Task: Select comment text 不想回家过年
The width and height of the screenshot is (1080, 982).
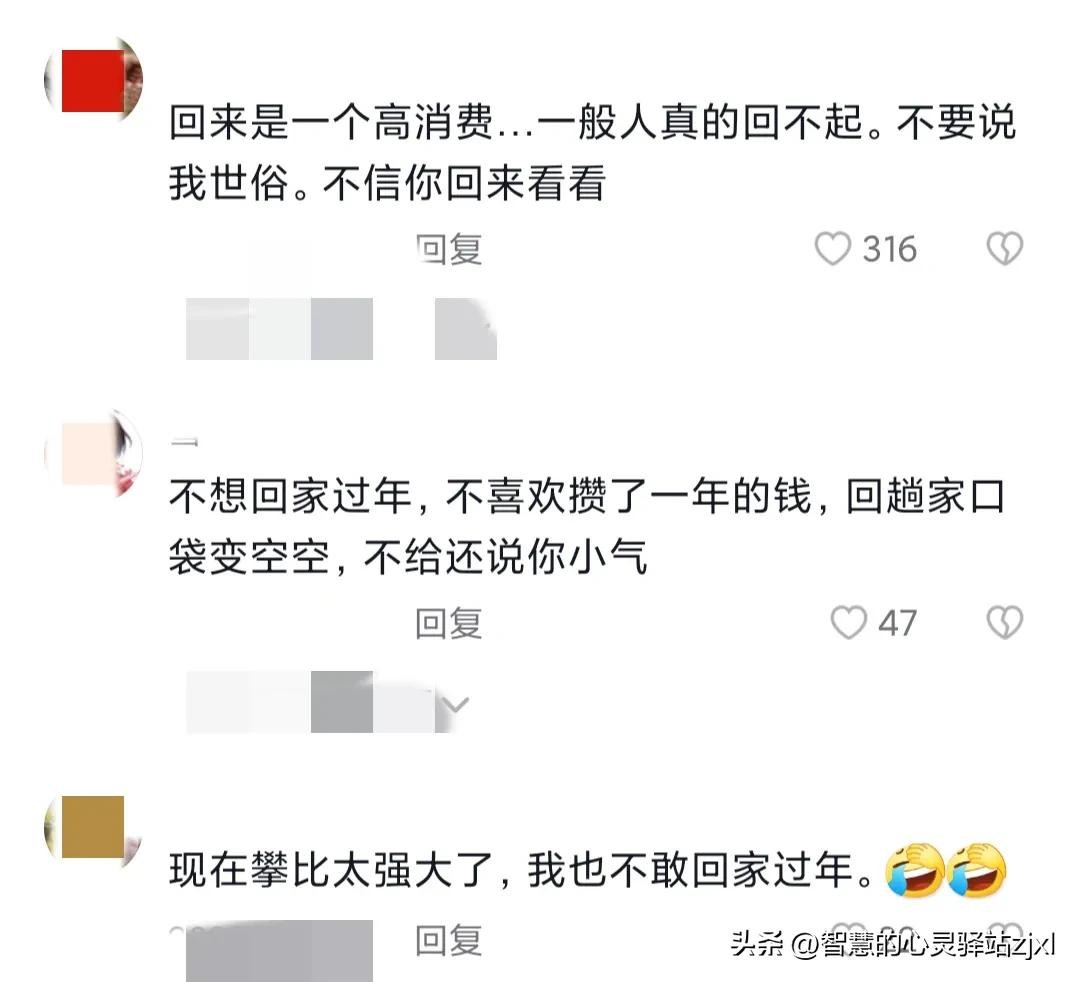Action: [291, 496]
